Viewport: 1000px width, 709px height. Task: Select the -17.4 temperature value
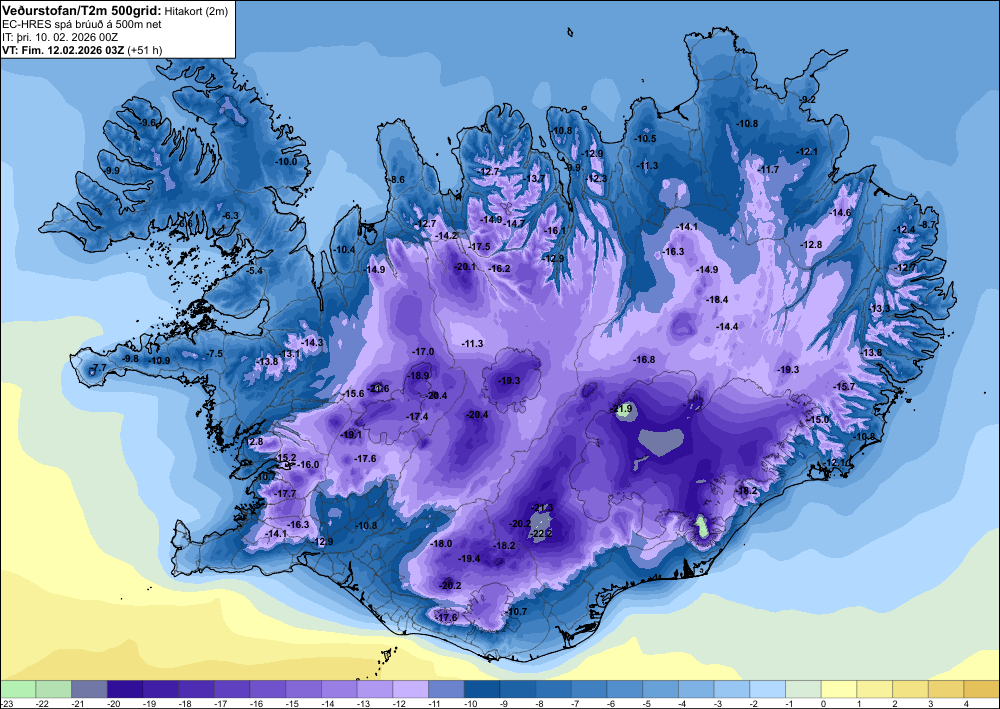coord(417,416)
